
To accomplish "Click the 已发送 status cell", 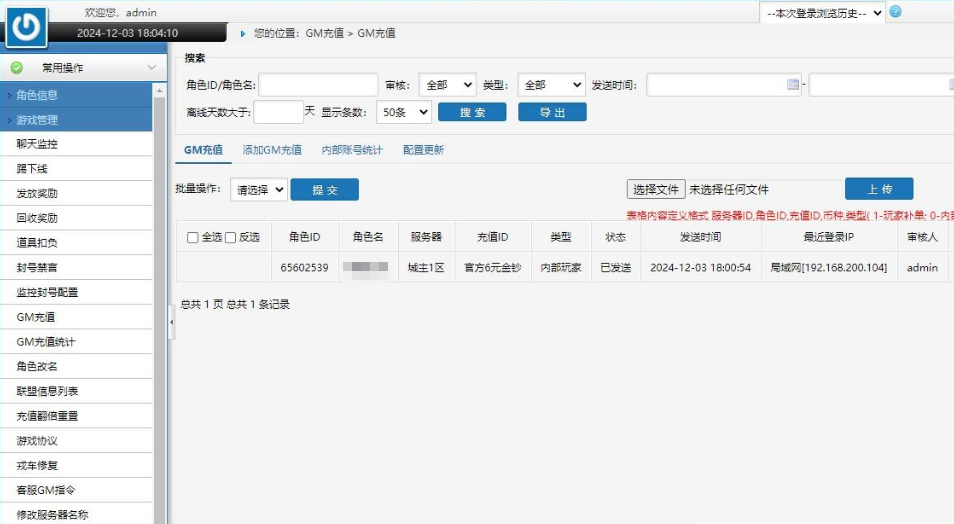I will [616, 267].
